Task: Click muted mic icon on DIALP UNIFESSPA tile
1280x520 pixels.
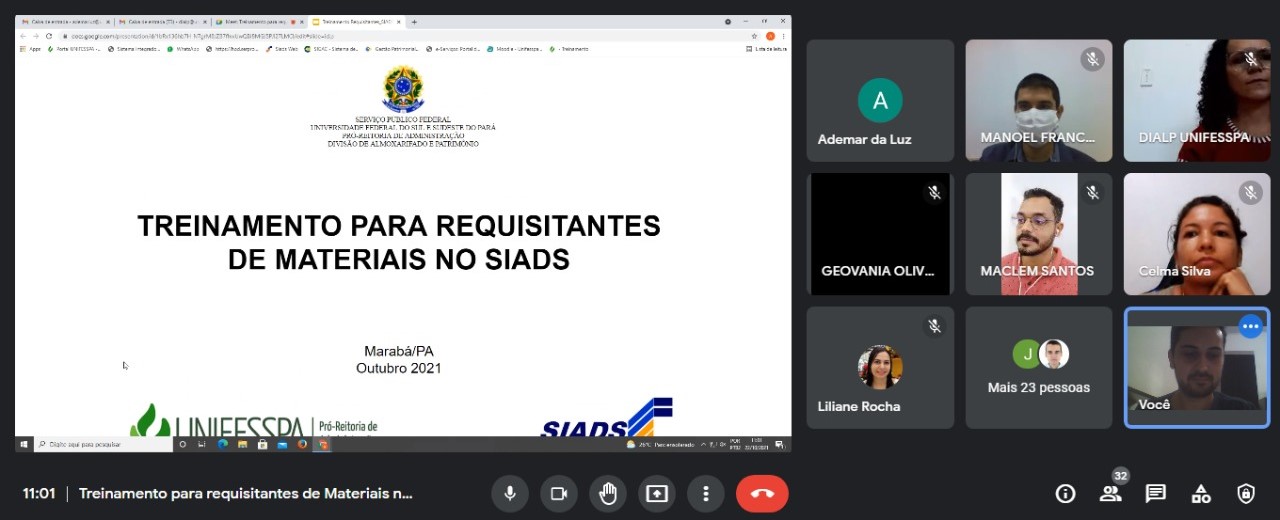Action: (x=1250, y=59)
